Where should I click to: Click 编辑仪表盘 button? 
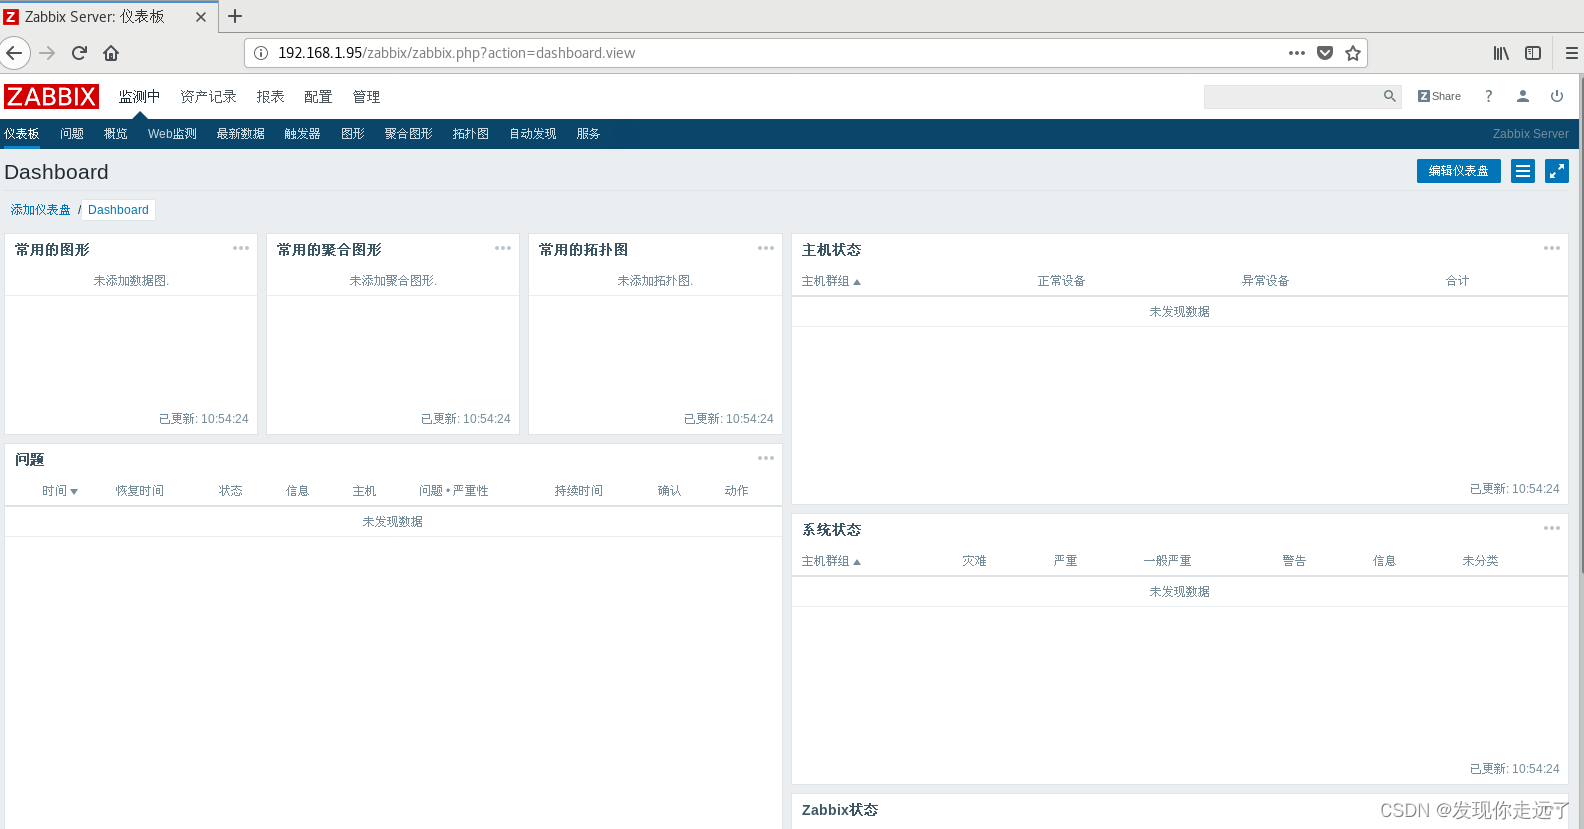click(1458, 171)
